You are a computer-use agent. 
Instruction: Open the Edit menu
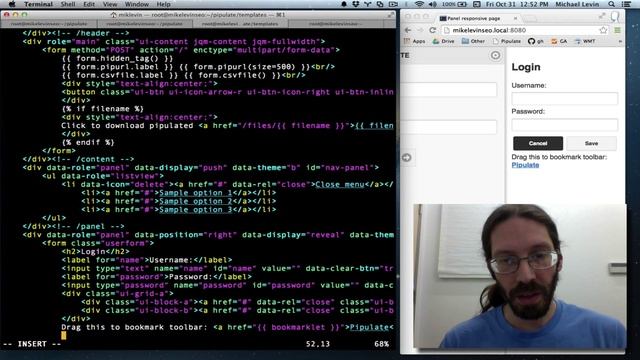(x=89, y=4)
